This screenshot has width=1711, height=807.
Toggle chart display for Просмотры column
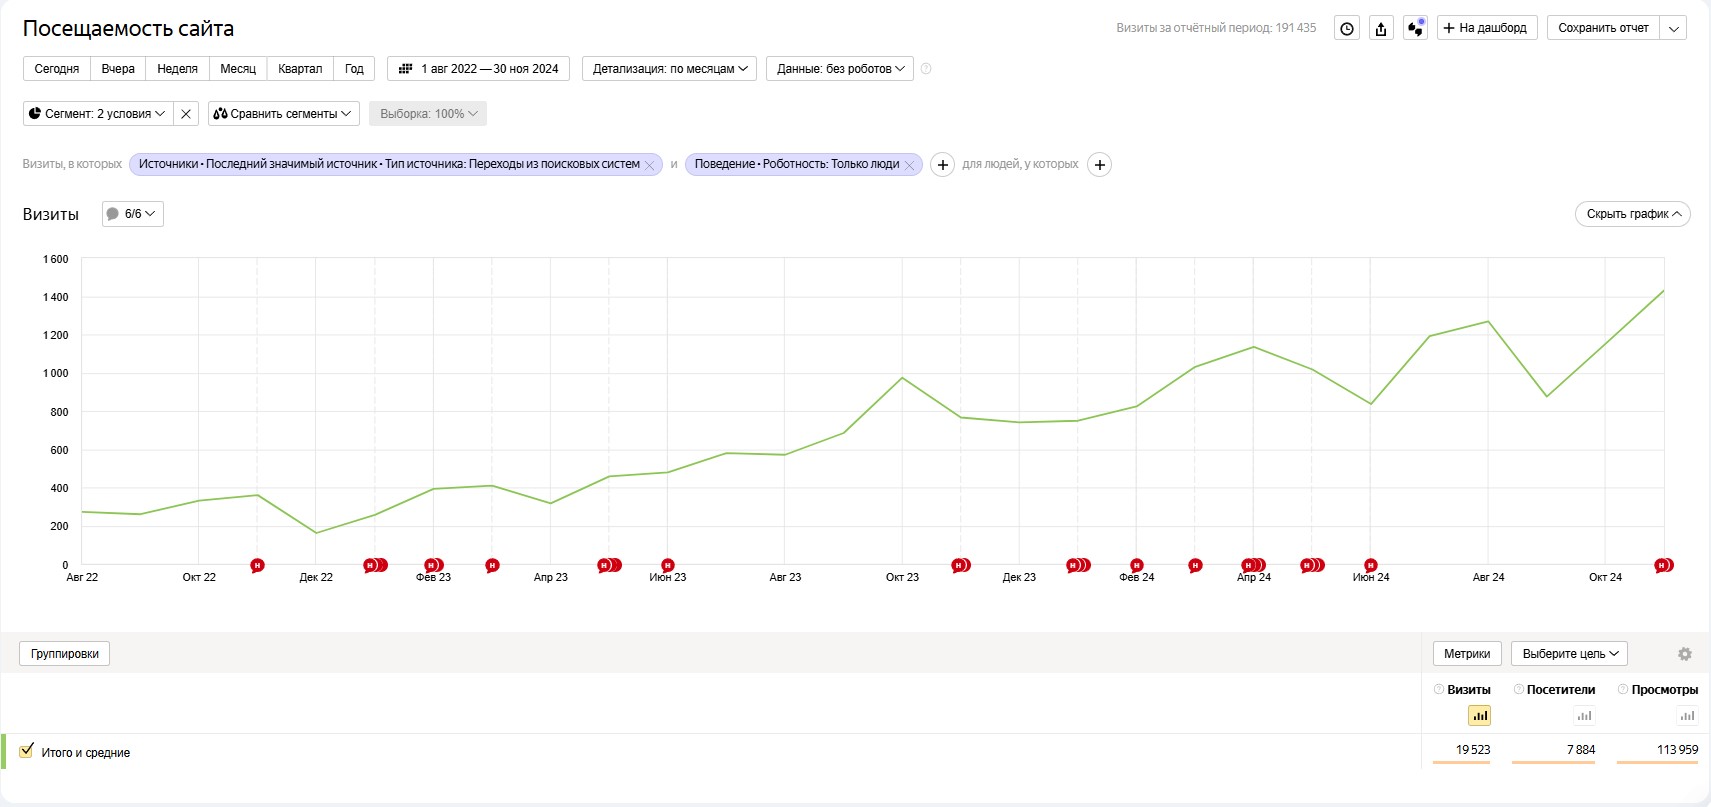(x=1687, y=716)
